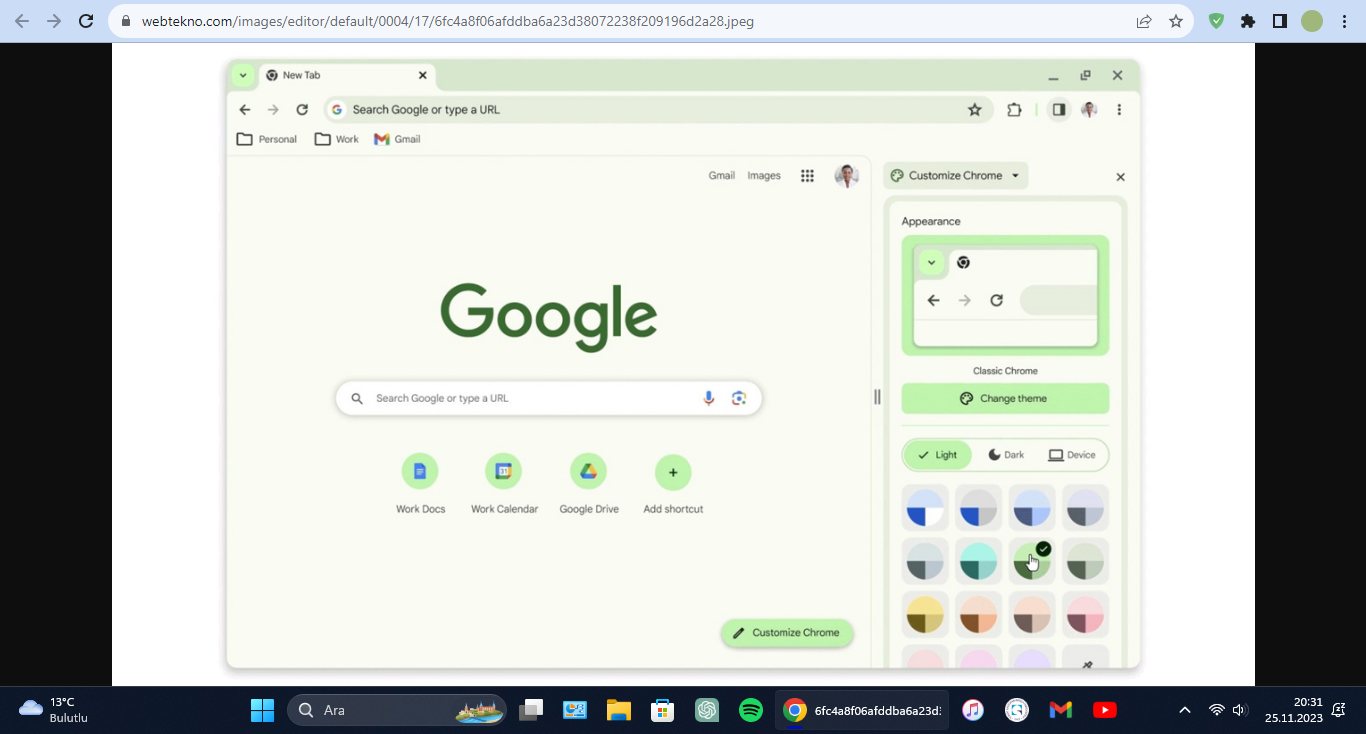Open File Explorer from the taskbar
Image resolution: width=1366 pixels, height=734 pixels.
[x=619, y=710]
